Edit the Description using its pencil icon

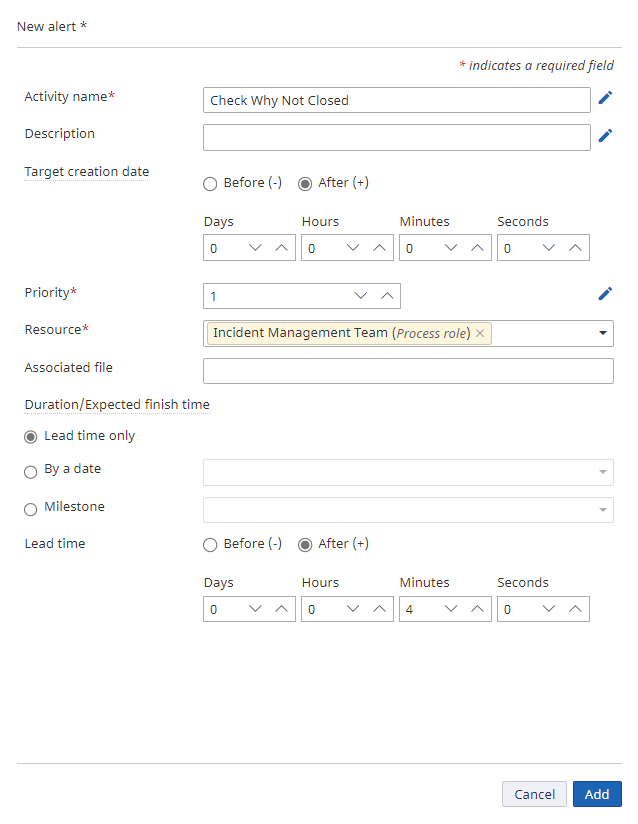click(x=605, y=135)
